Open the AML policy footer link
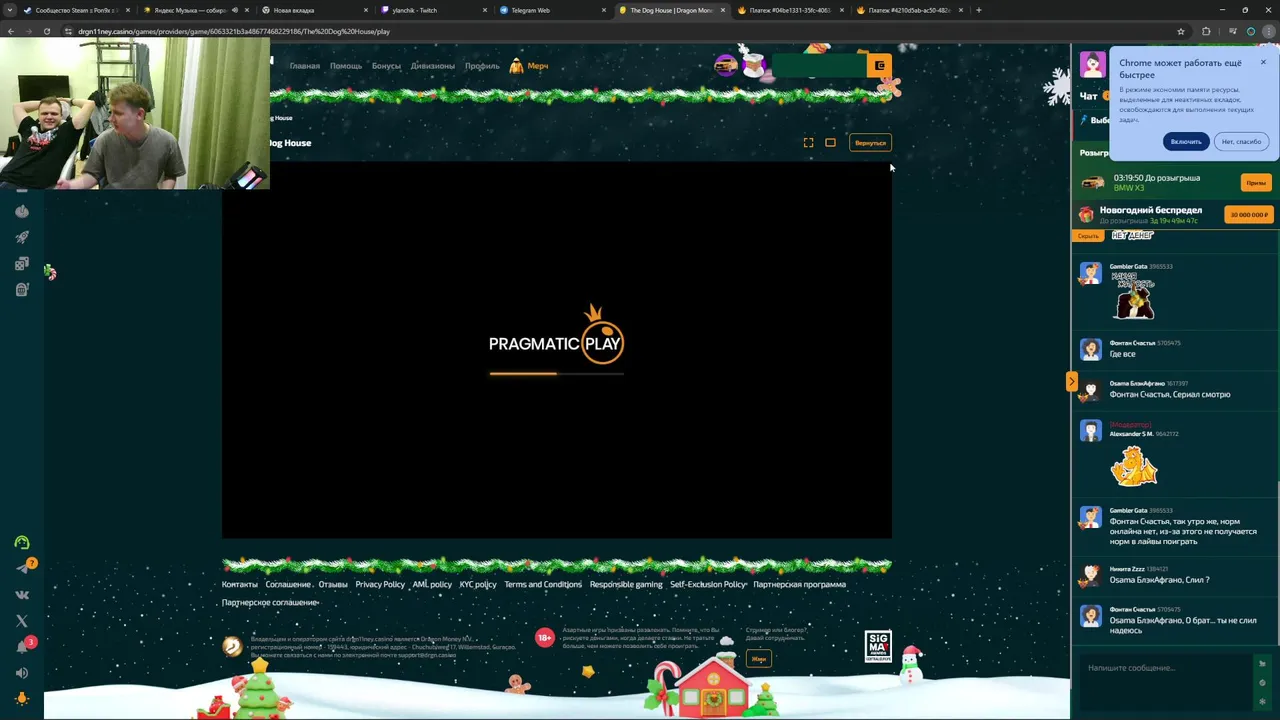 432,584
